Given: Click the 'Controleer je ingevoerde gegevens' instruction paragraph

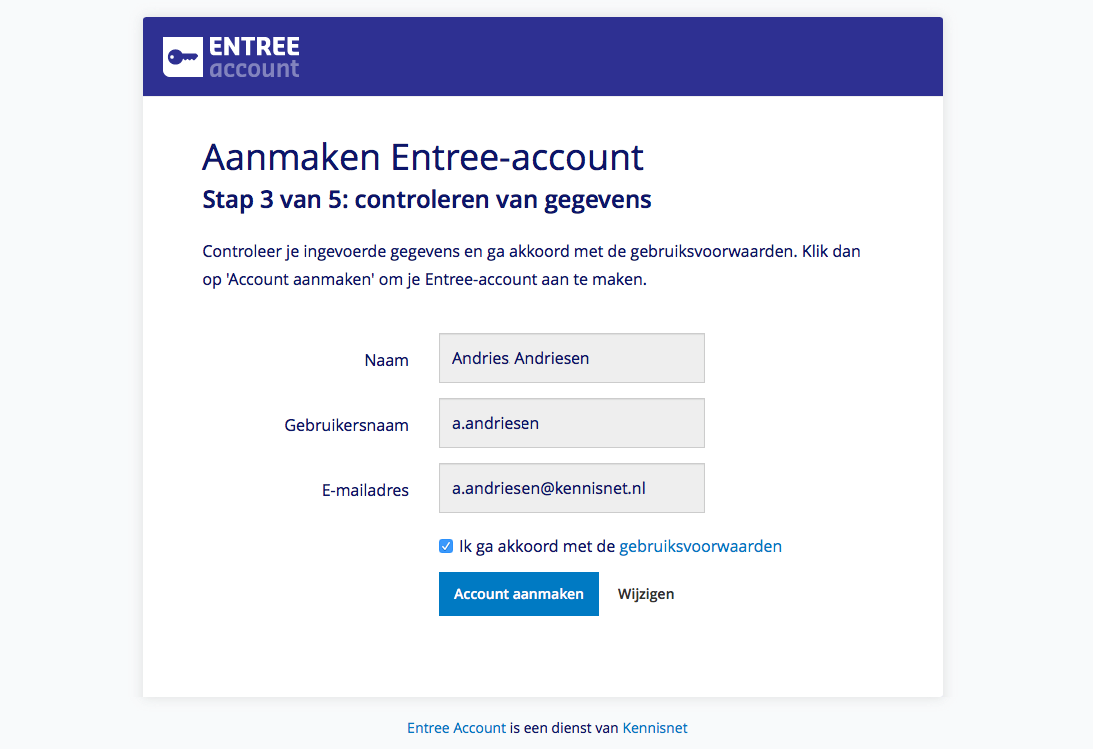Looking at the screenshot, I should [x=531, y=265].
